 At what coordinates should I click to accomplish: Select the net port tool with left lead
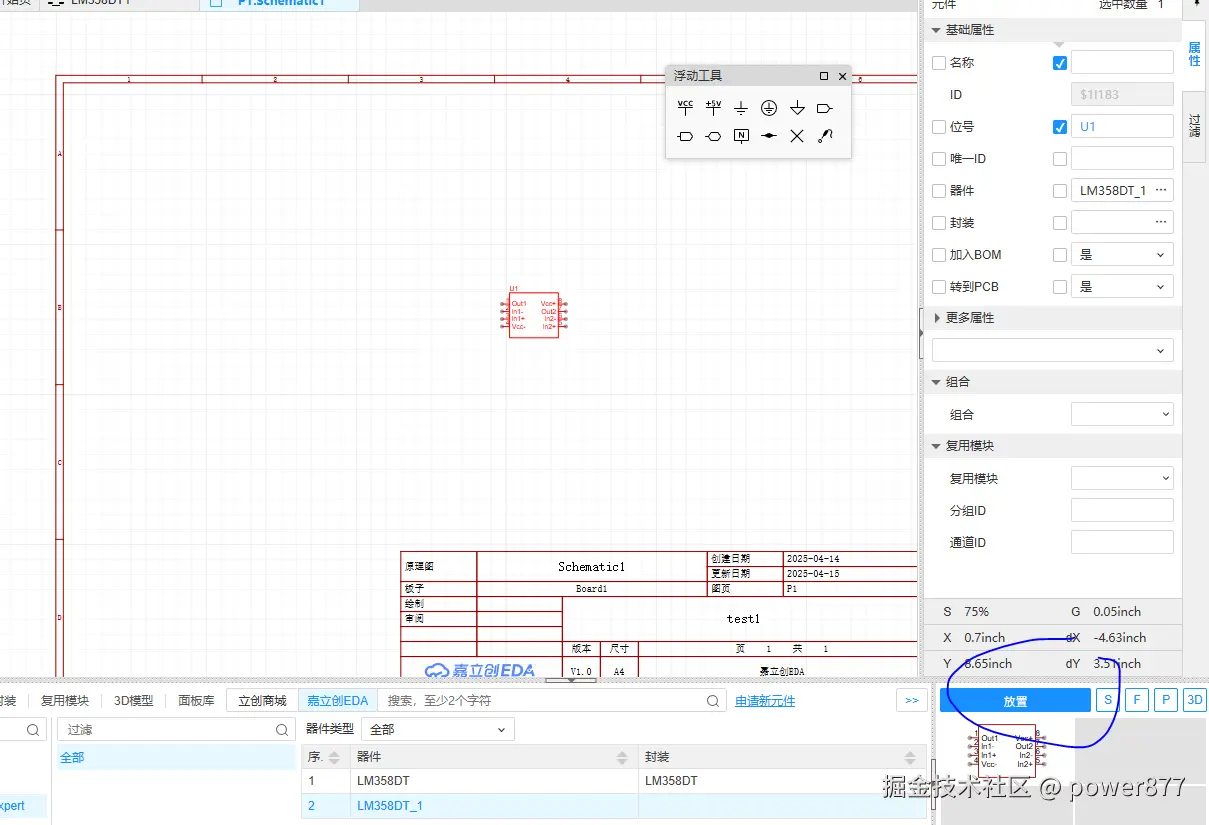coord(685,136)
